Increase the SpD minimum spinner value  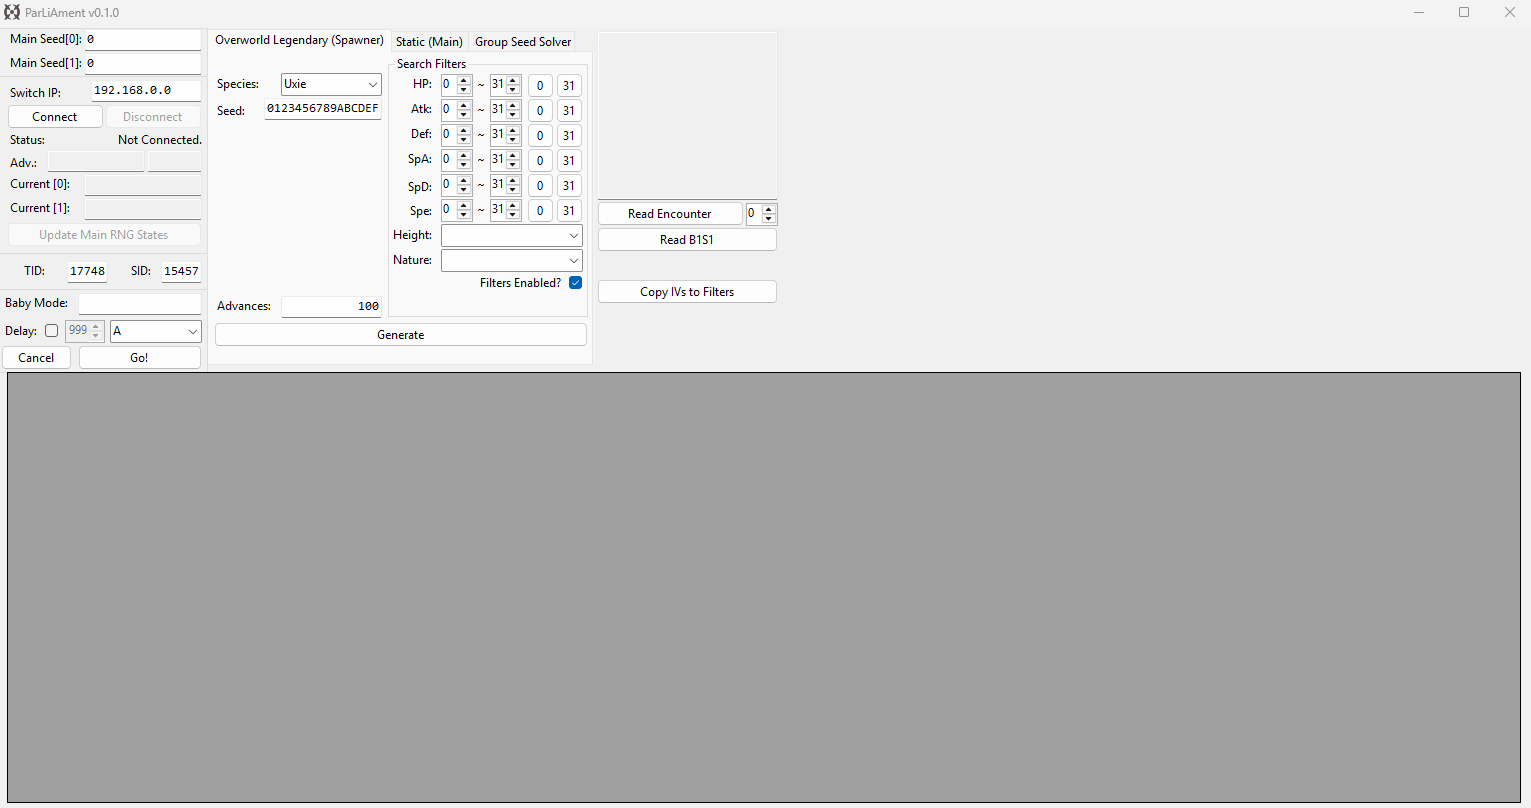click(x=464, y=180)
